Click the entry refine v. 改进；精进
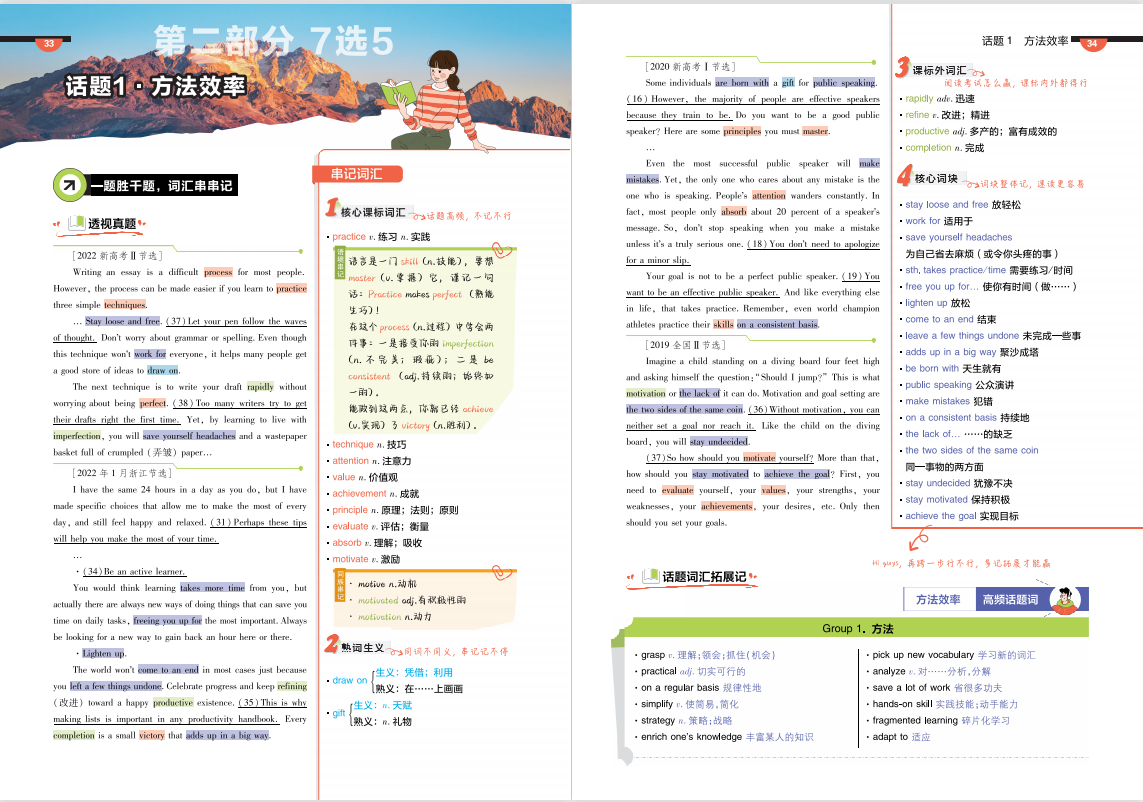This screenshot has width=1143, height=802. (947, 115)
